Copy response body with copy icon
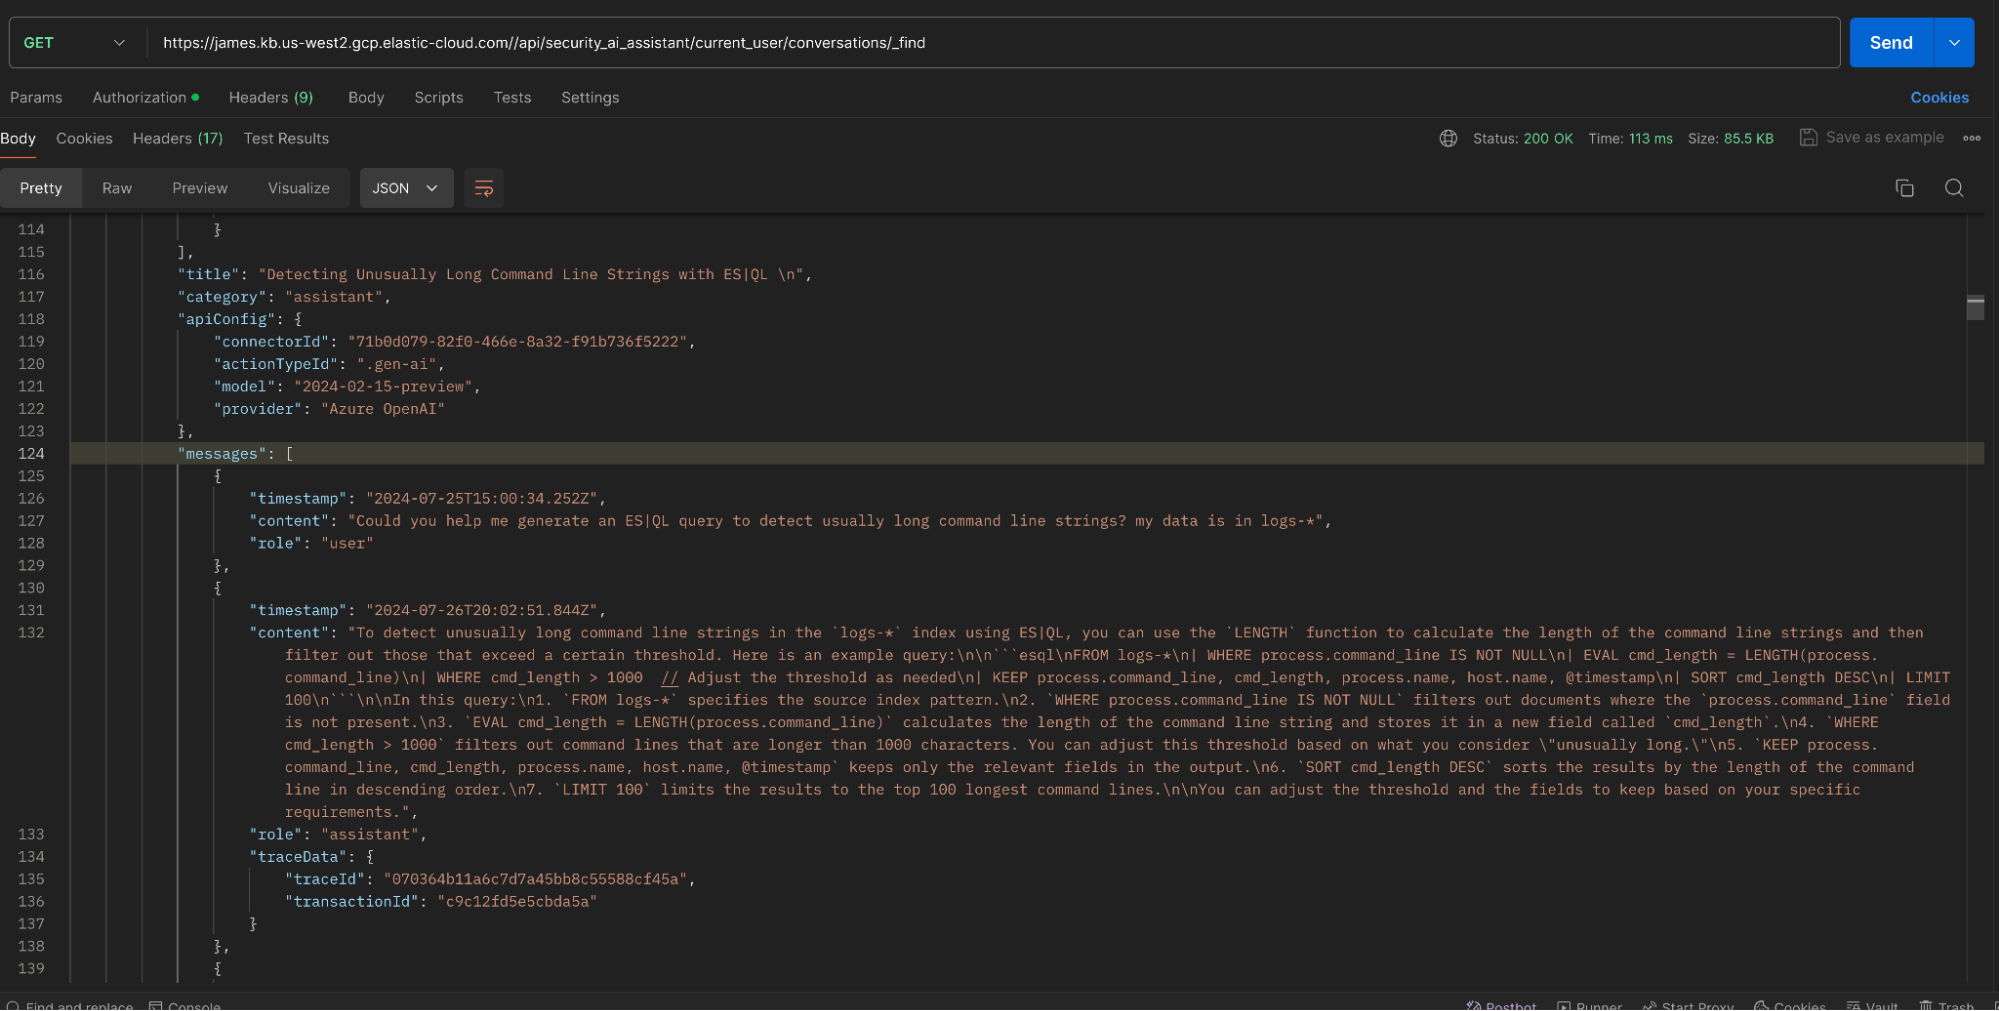Viewport: 1999px width, 1011px height. pyautogui.click(x=1904, y=188)
